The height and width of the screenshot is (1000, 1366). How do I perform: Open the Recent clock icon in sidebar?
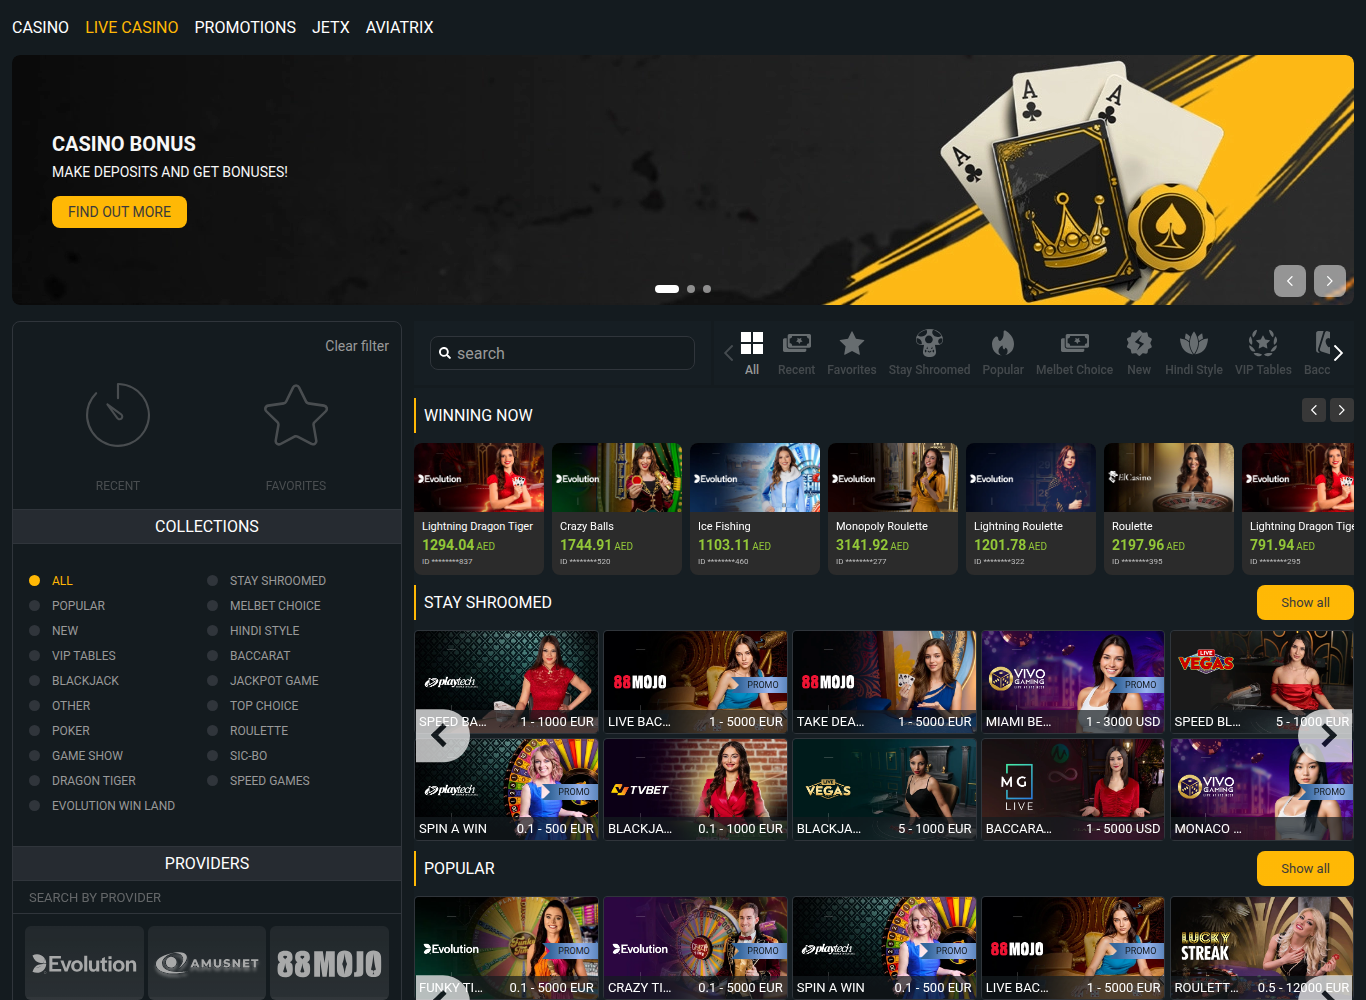(x=118, y=415)
